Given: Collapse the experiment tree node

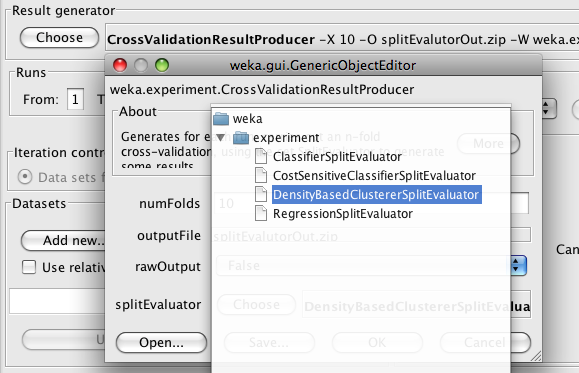Looking at the screenshot, I should click(220, 138).
